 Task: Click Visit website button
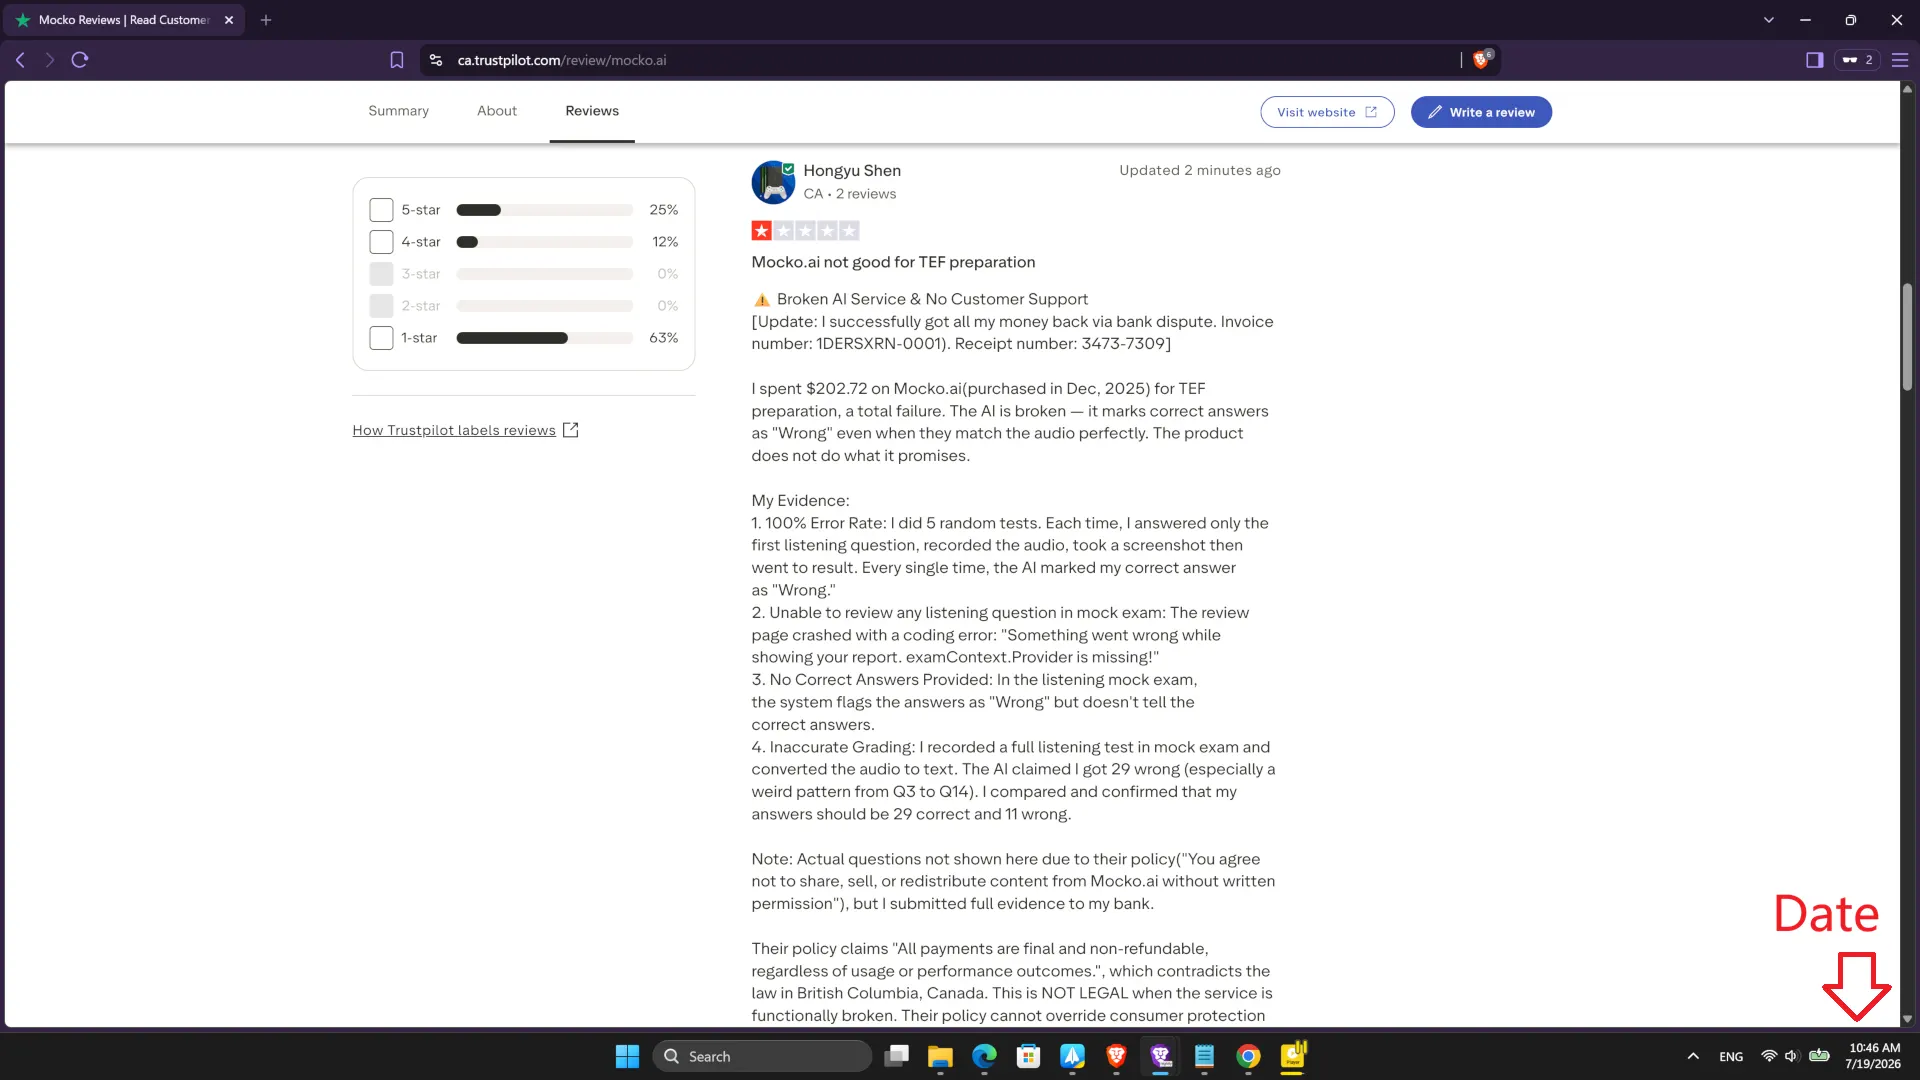(x=1327, y=112)
